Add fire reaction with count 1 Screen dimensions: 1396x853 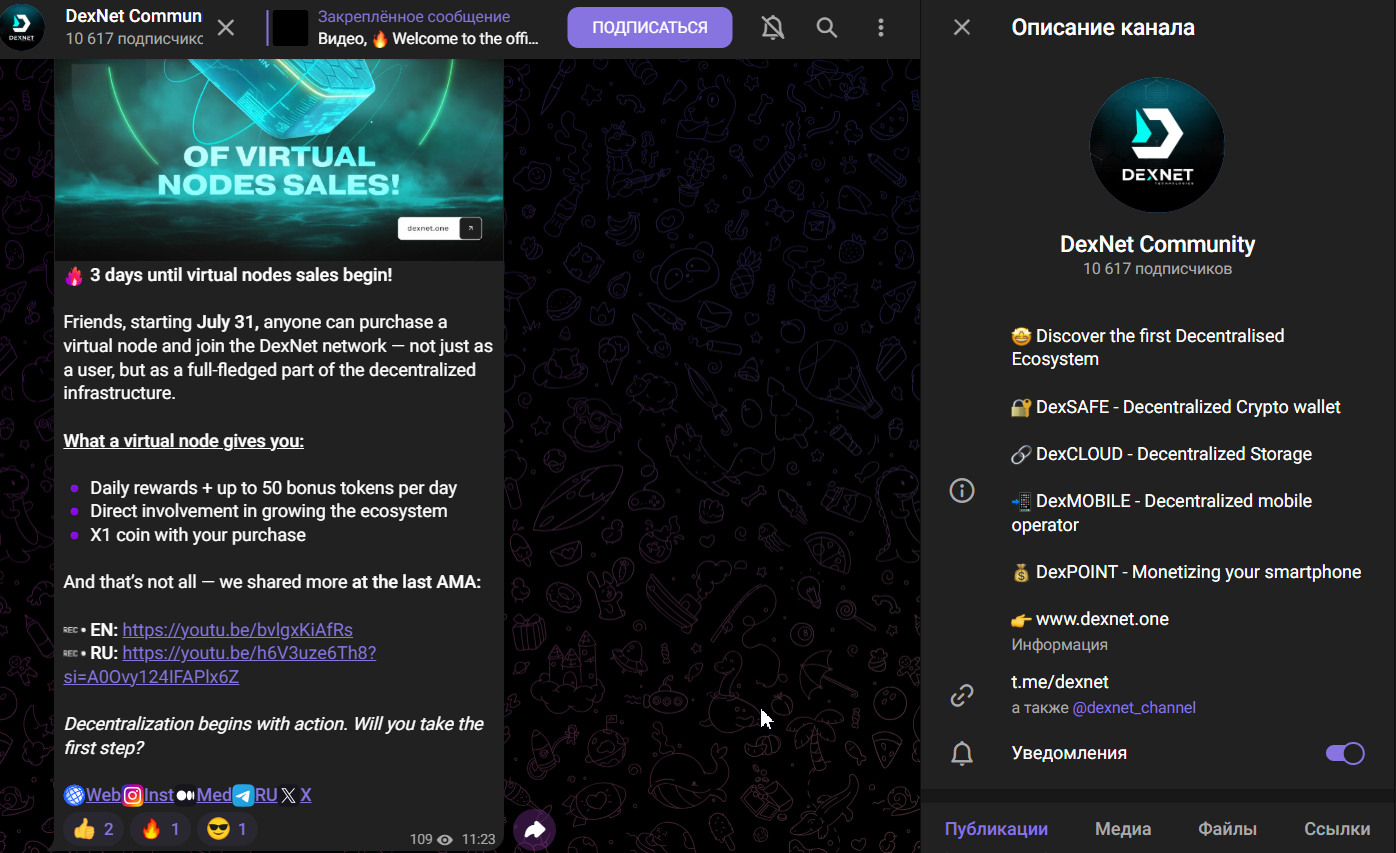point(160,829)
